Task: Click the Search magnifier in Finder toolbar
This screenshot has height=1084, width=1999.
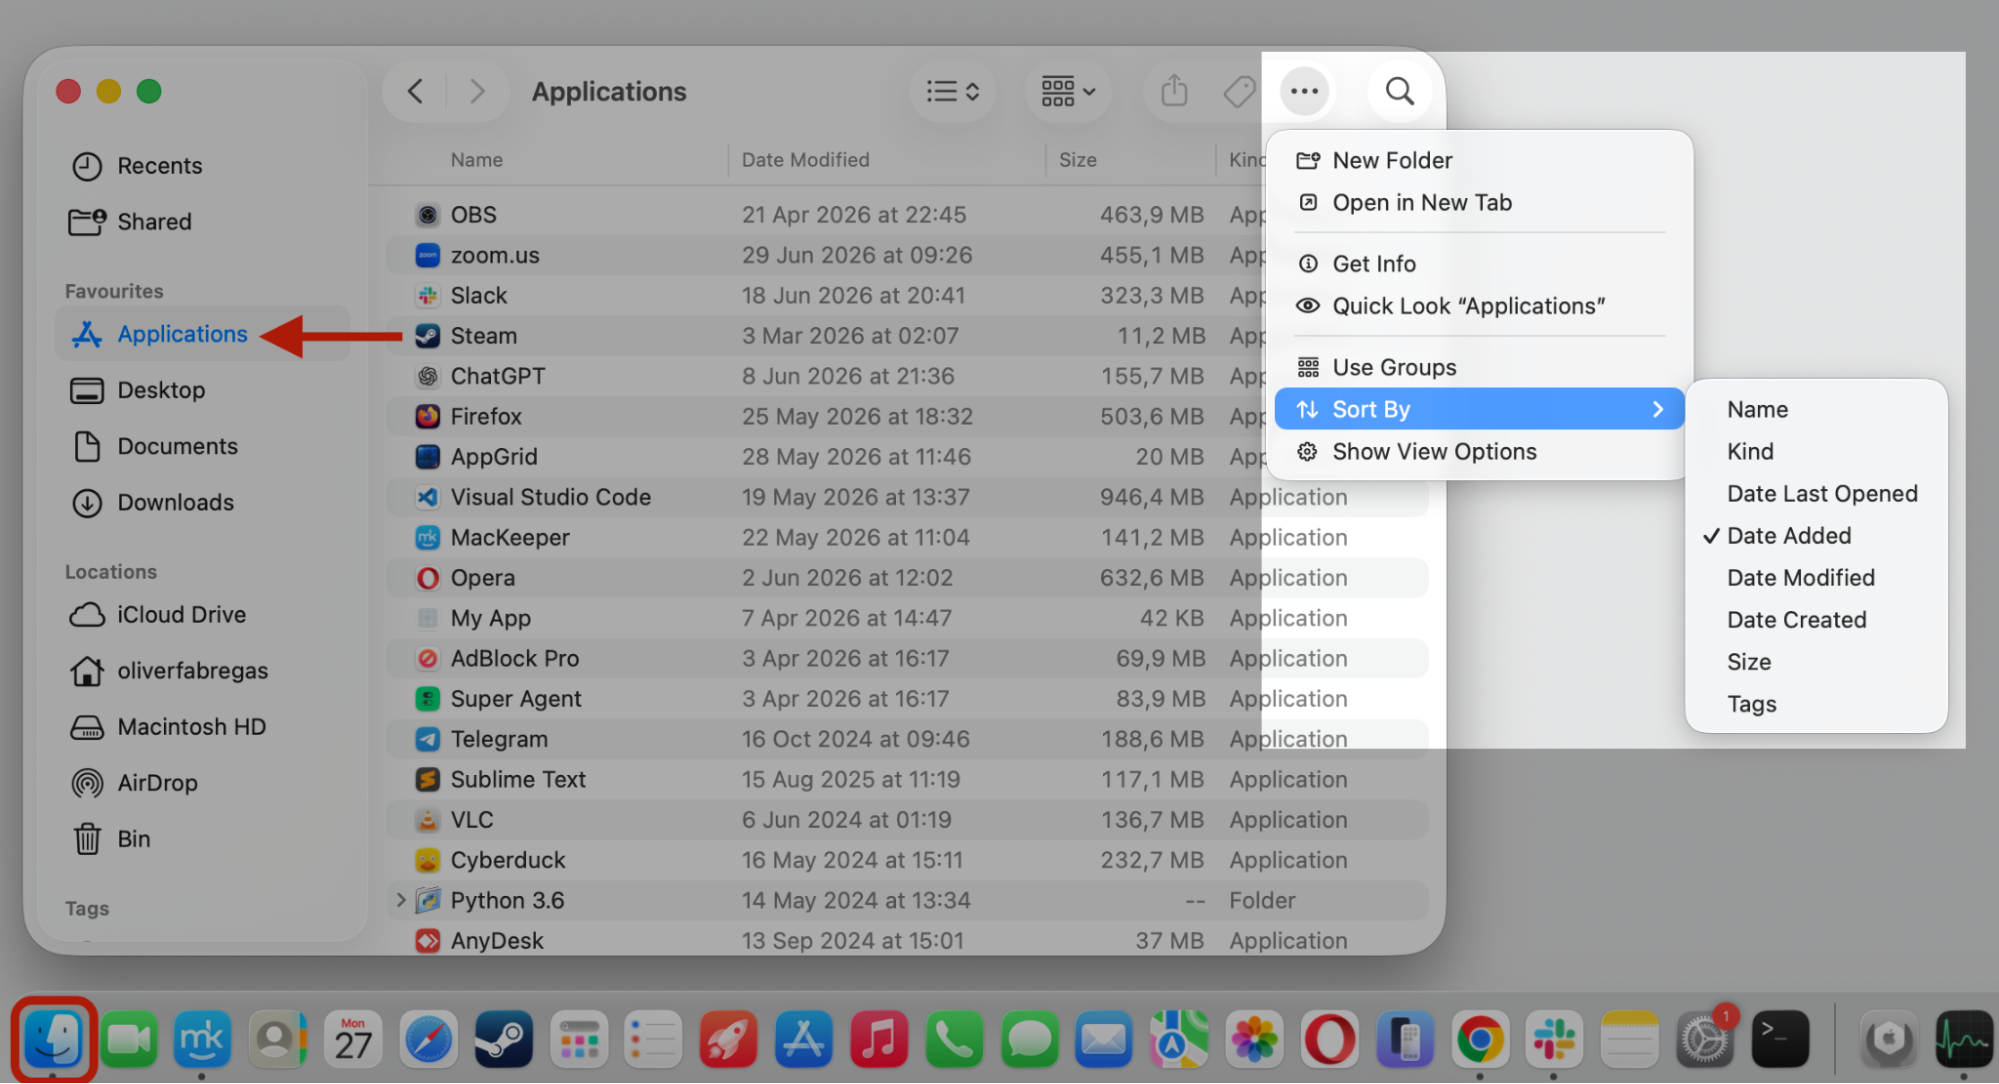Action: [x=1399, y=91]
